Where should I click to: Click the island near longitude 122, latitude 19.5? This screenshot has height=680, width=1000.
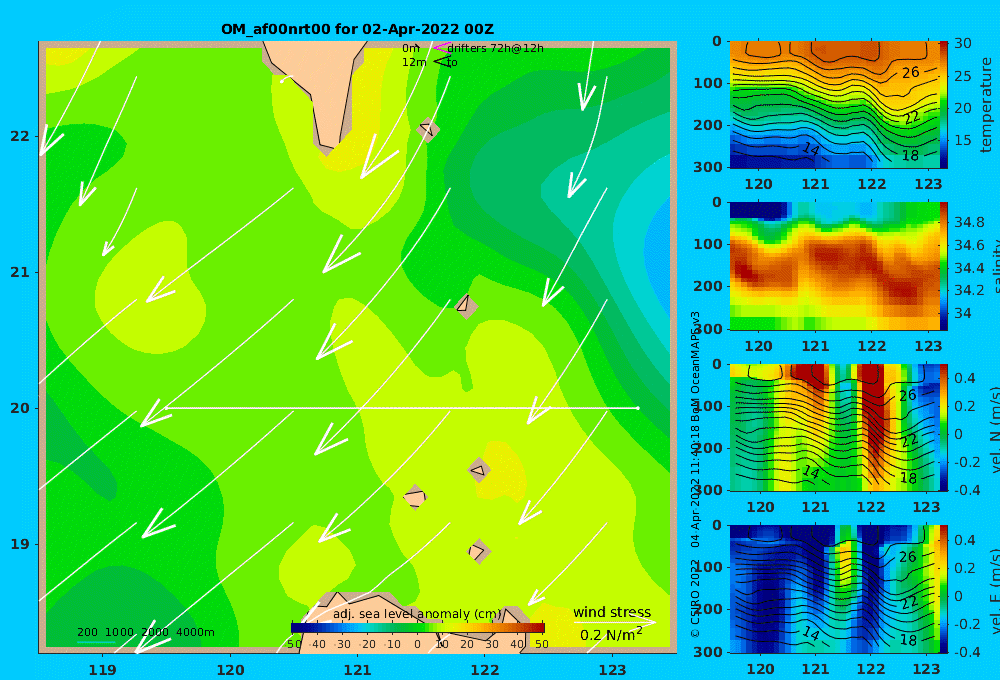479,471
